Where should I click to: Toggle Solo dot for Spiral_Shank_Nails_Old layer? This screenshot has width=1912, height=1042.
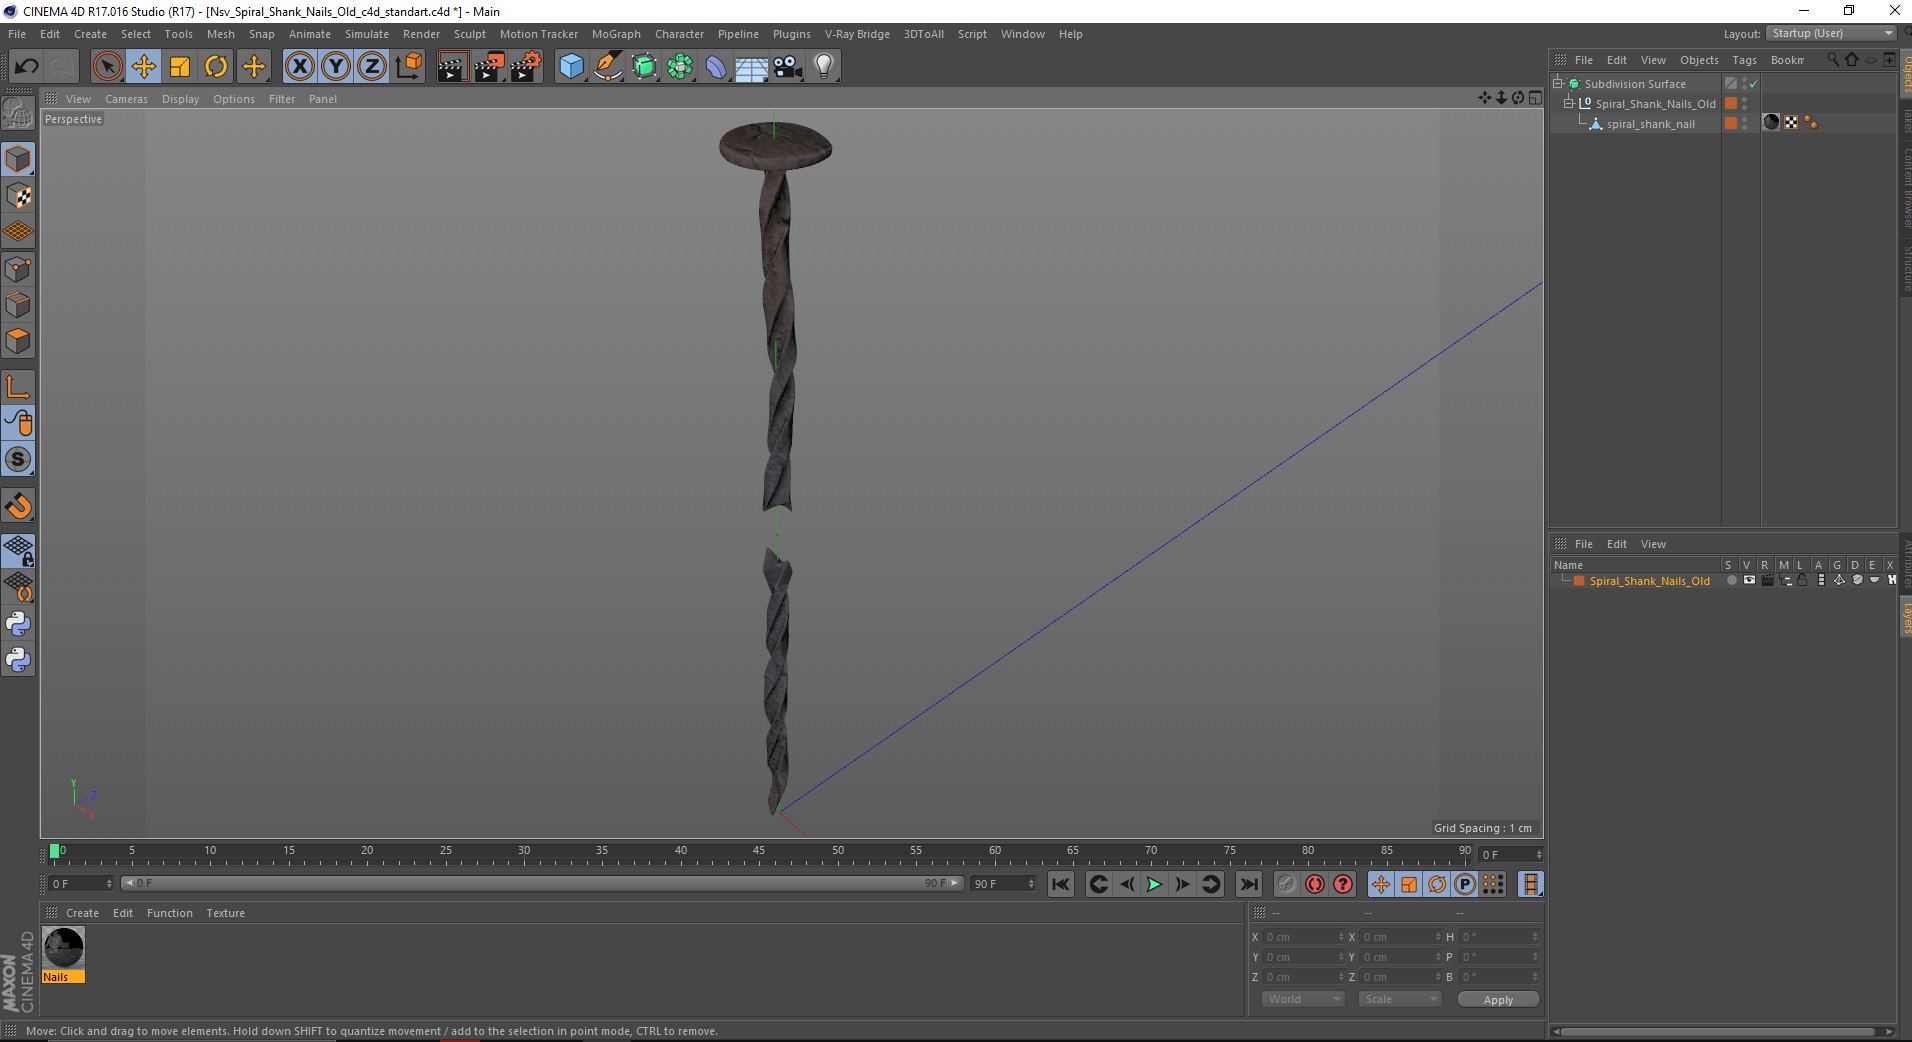click(x=1731, y=580)
